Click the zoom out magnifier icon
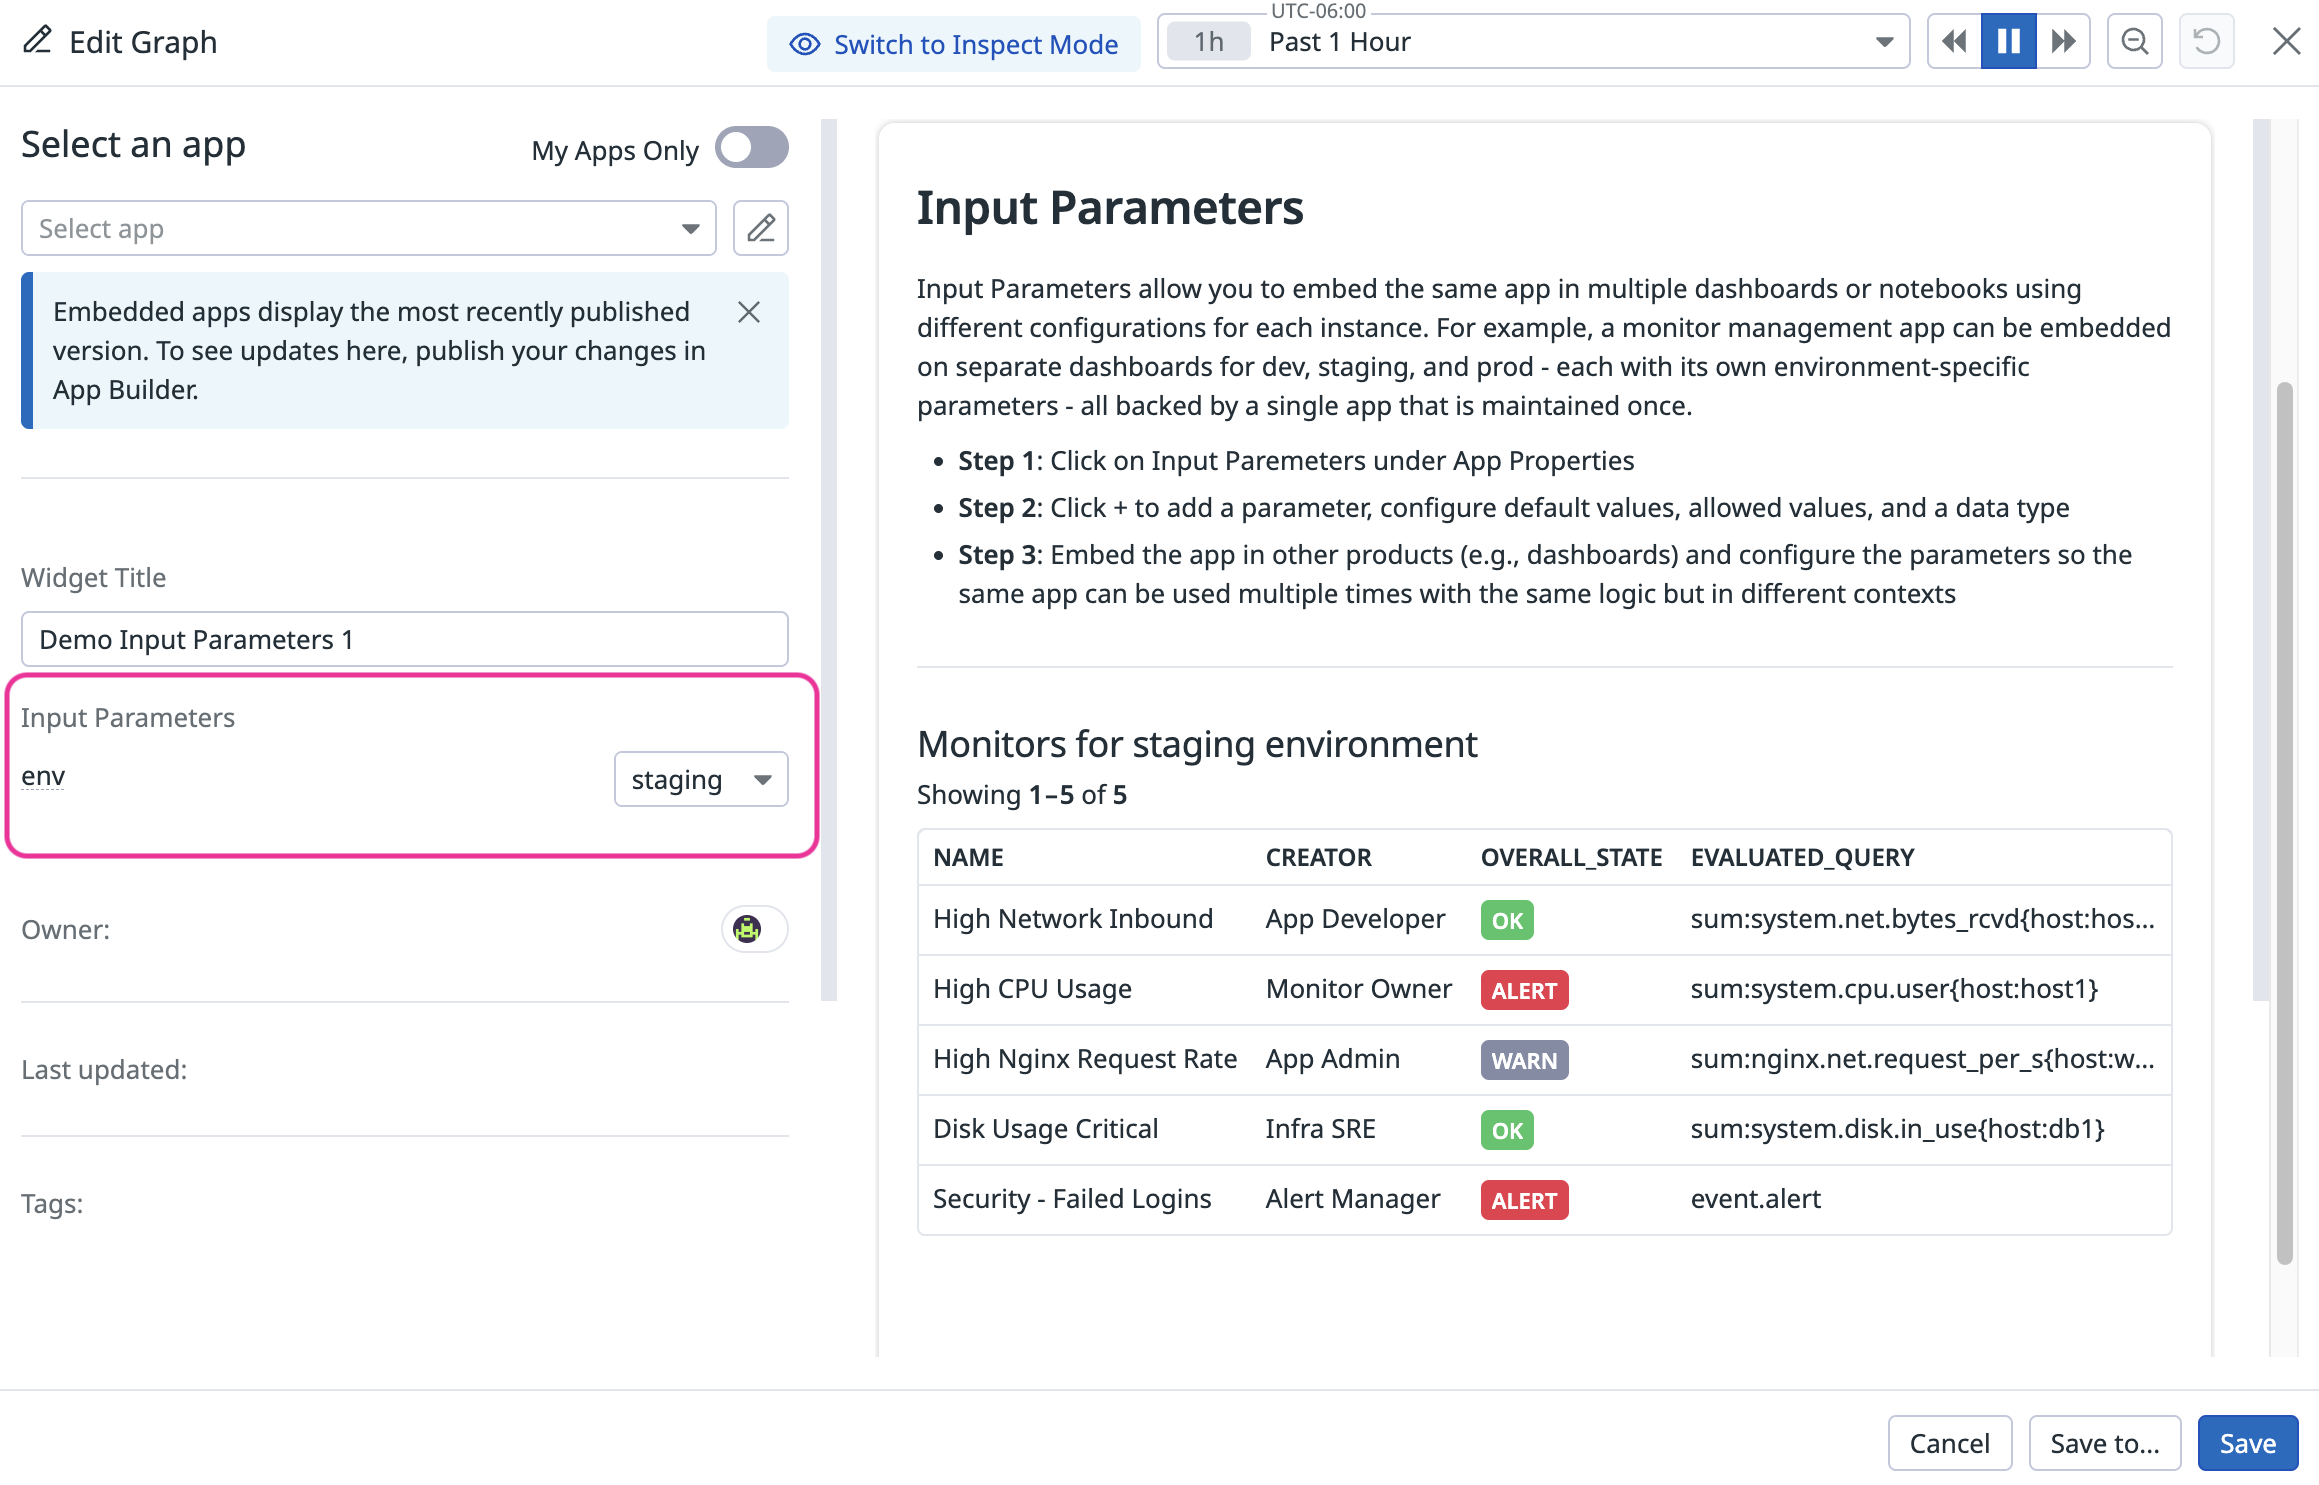Viewport: 2319px width, 1485px height. tap(2134, 42)
